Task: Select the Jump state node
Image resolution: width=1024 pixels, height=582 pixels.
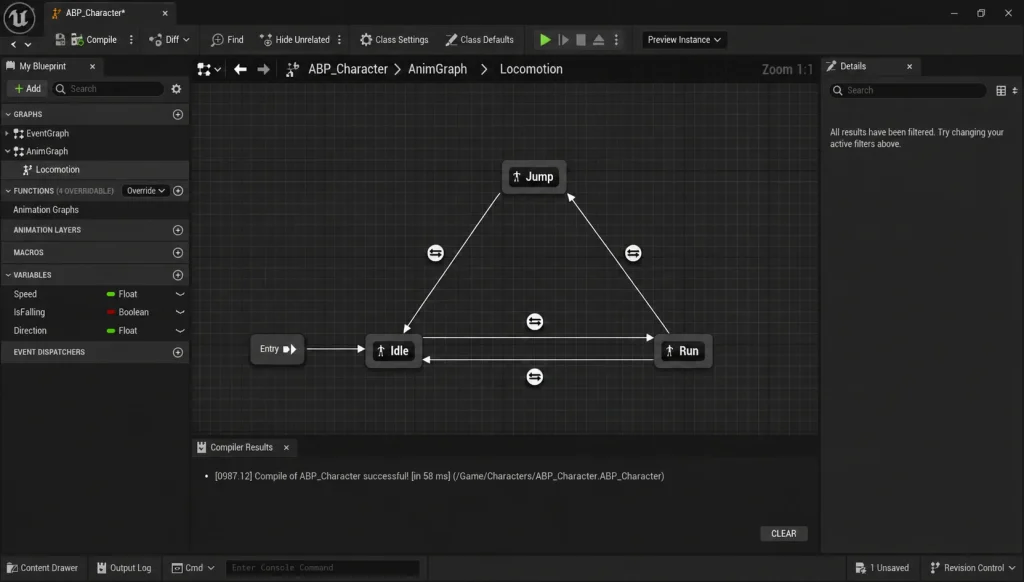Action: coord(534,176)
